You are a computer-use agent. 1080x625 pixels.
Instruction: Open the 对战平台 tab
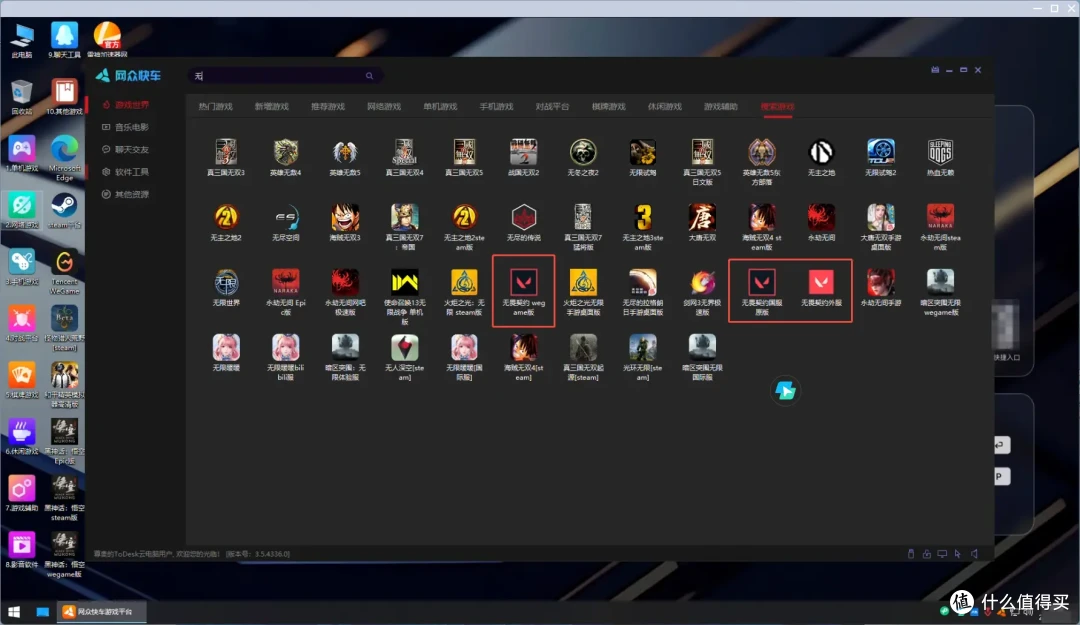pyautogui.click(x=552, y=107)
